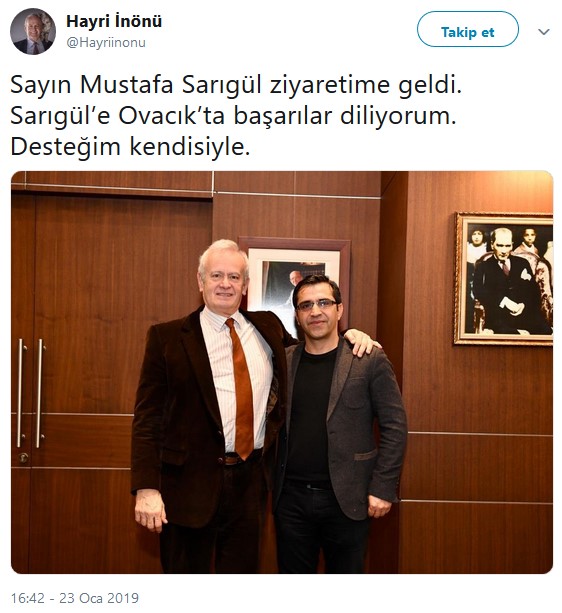This screenshot has width=562, height=613.
Task: Expand the tweet options chevron arrow
Action: point(544,31)
